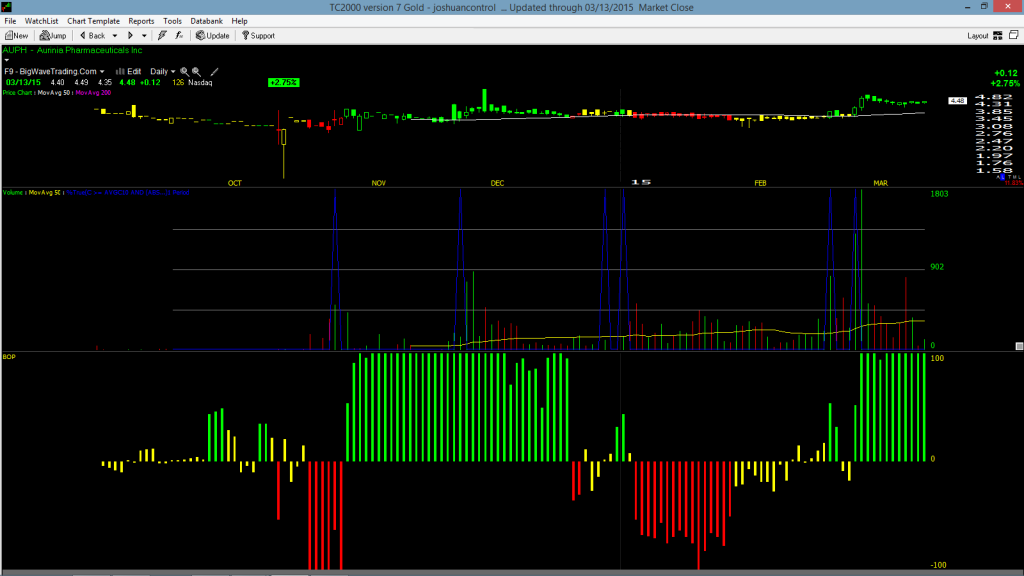Image resolution: width=1024 pixels, height=576 pixels.
Task: Click the Support button
Action: click(258, 35)
